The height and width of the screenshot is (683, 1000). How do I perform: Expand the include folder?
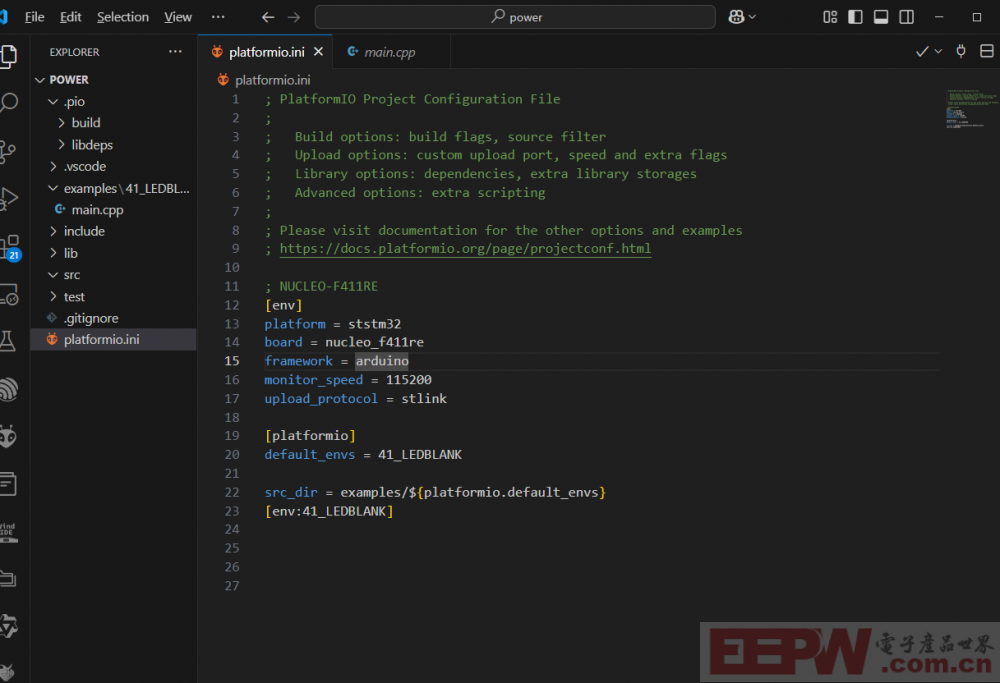click(x=114, y=231)
